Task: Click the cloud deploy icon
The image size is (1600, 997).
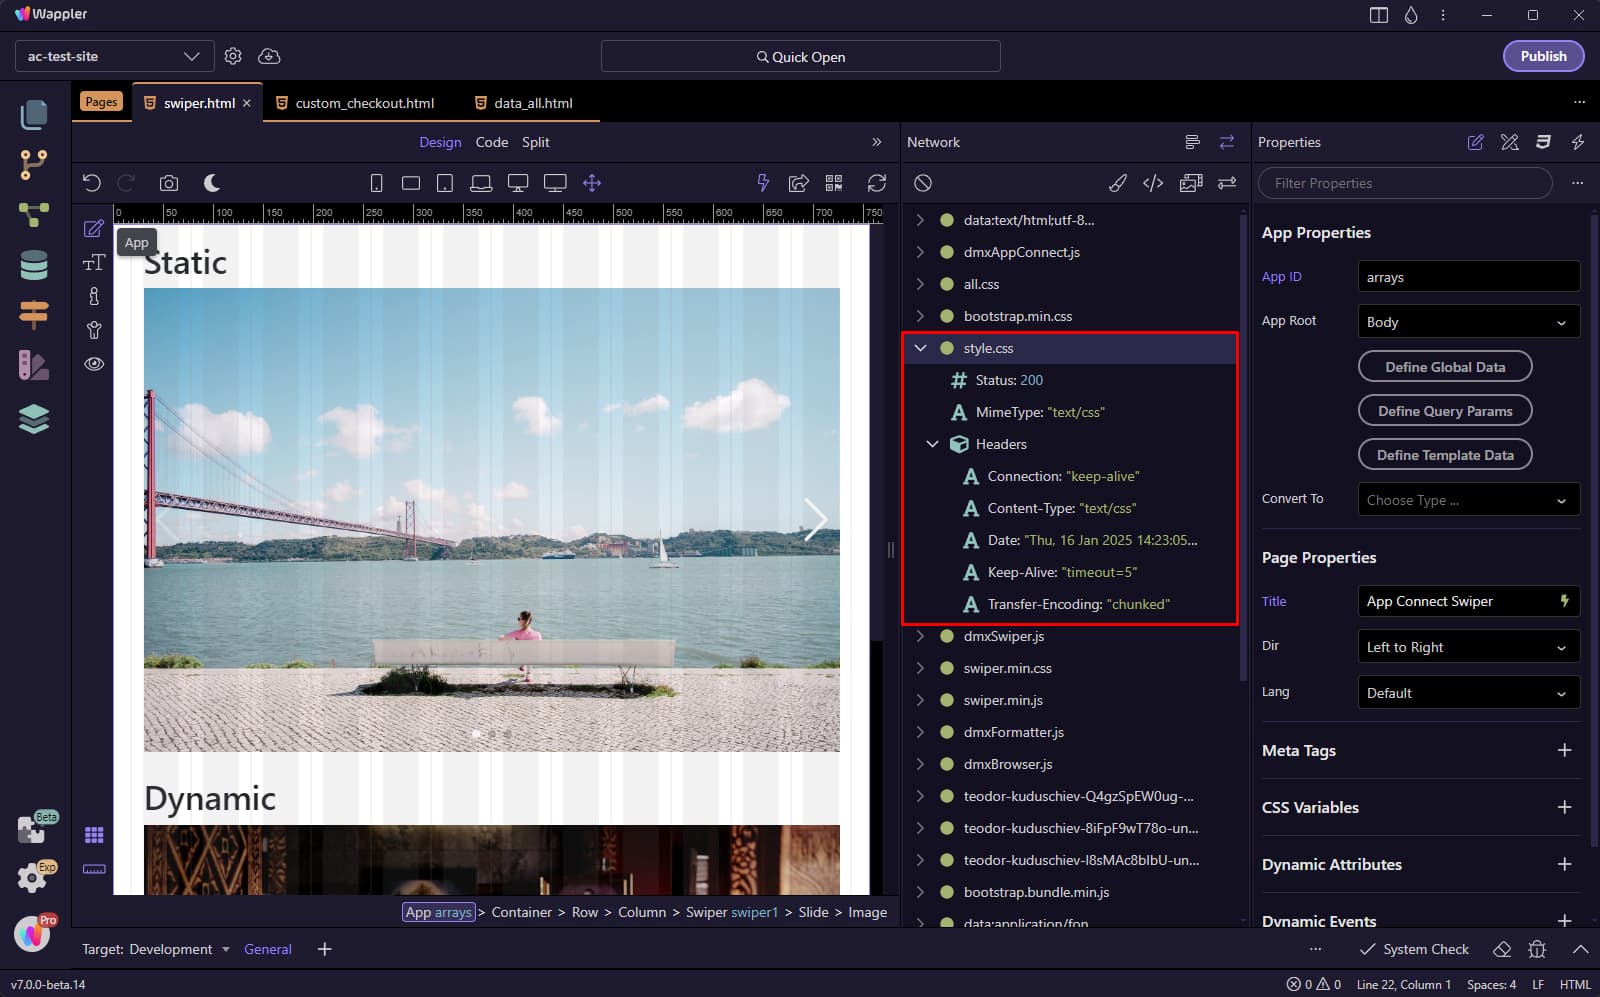Action: click(269, 56)
